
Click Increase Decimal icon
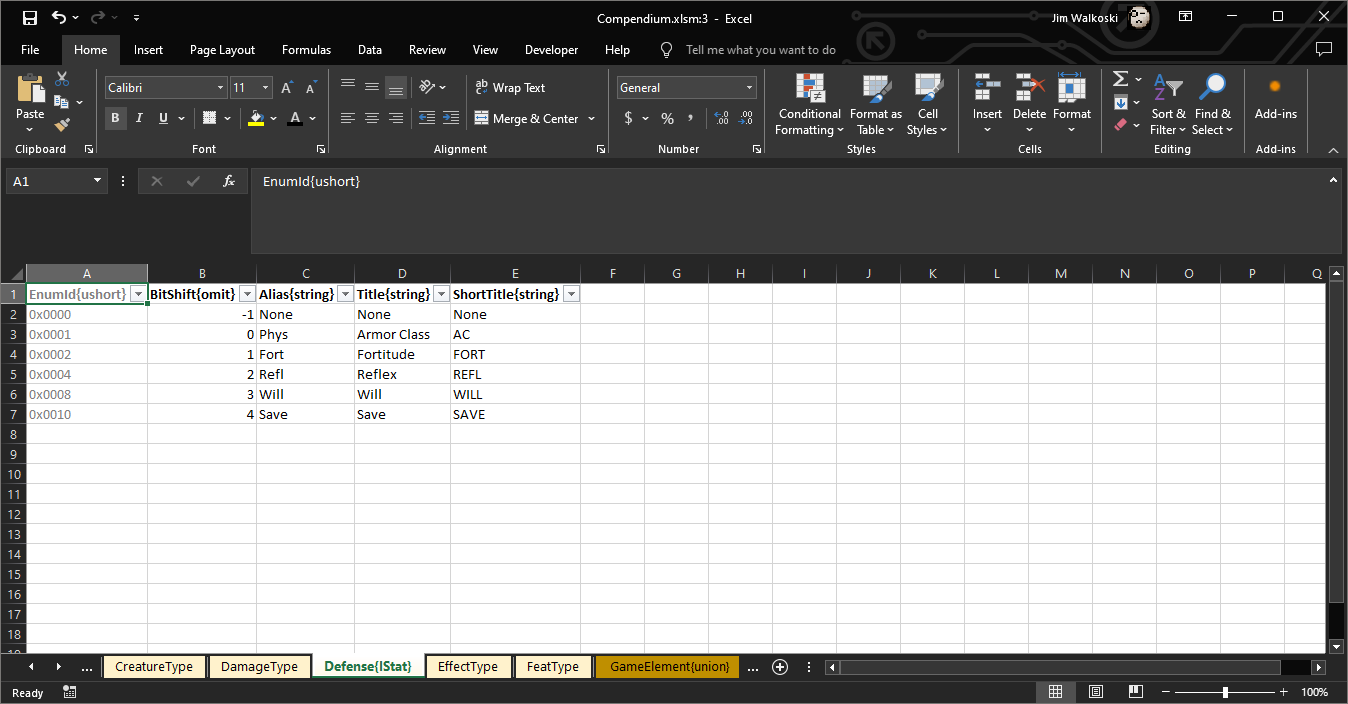coord(721,118)
